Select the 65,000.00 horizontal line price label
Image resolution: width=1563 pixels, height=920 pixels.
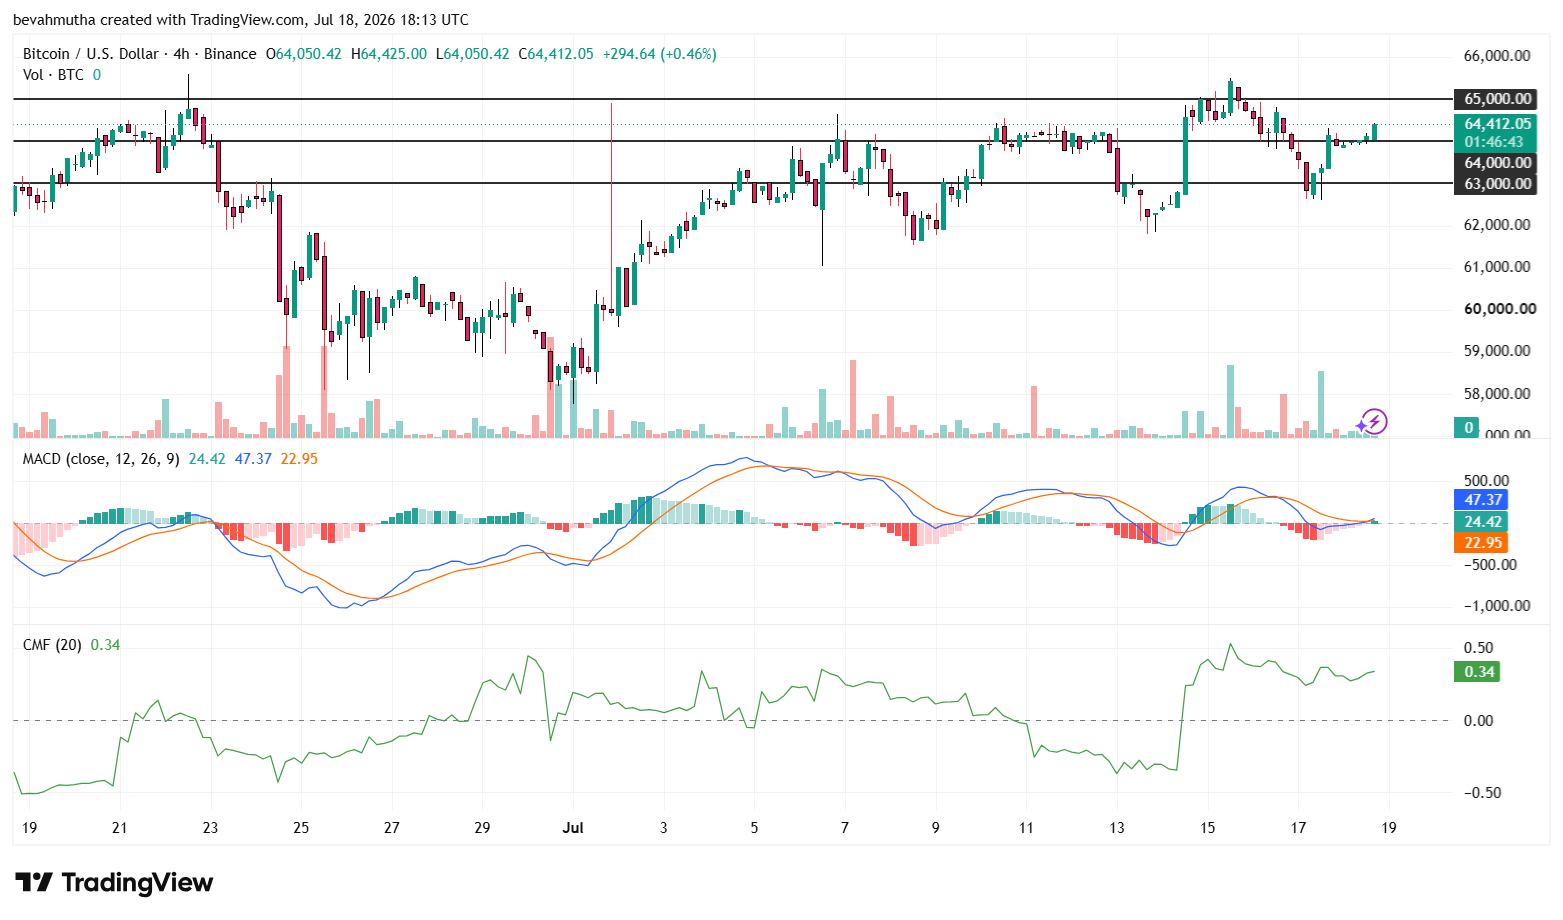(1495, 99)
